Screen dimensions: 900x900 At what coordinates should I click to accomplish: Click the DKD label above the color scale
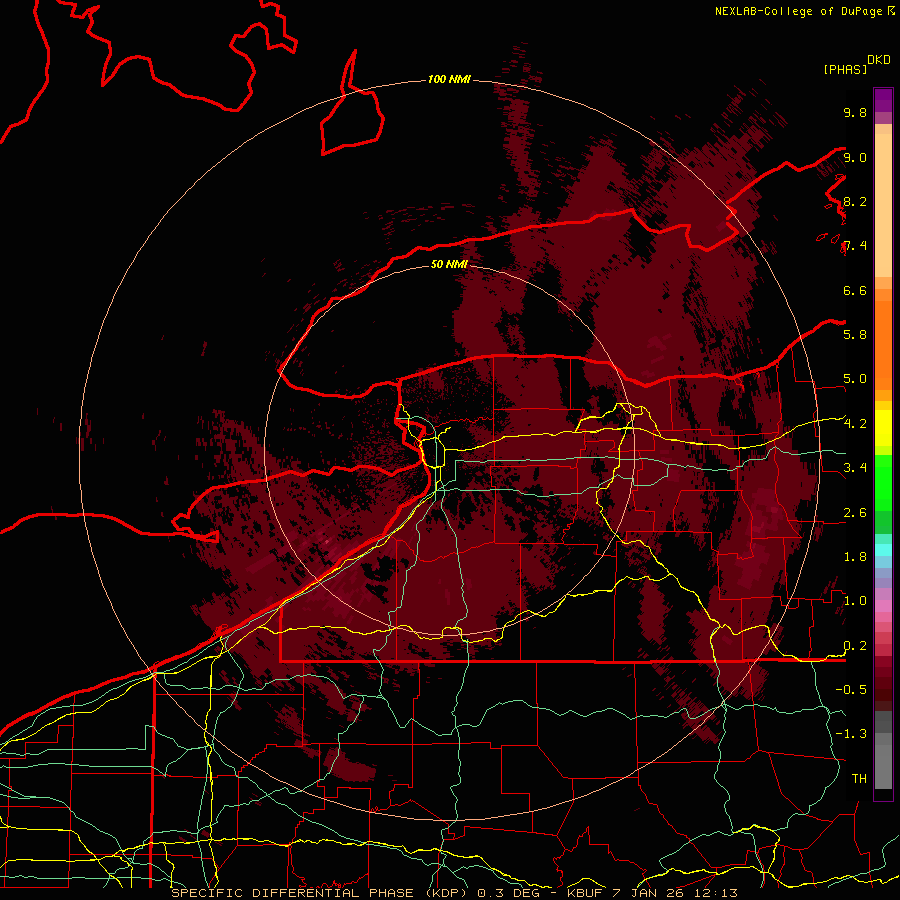pos(879,60)
